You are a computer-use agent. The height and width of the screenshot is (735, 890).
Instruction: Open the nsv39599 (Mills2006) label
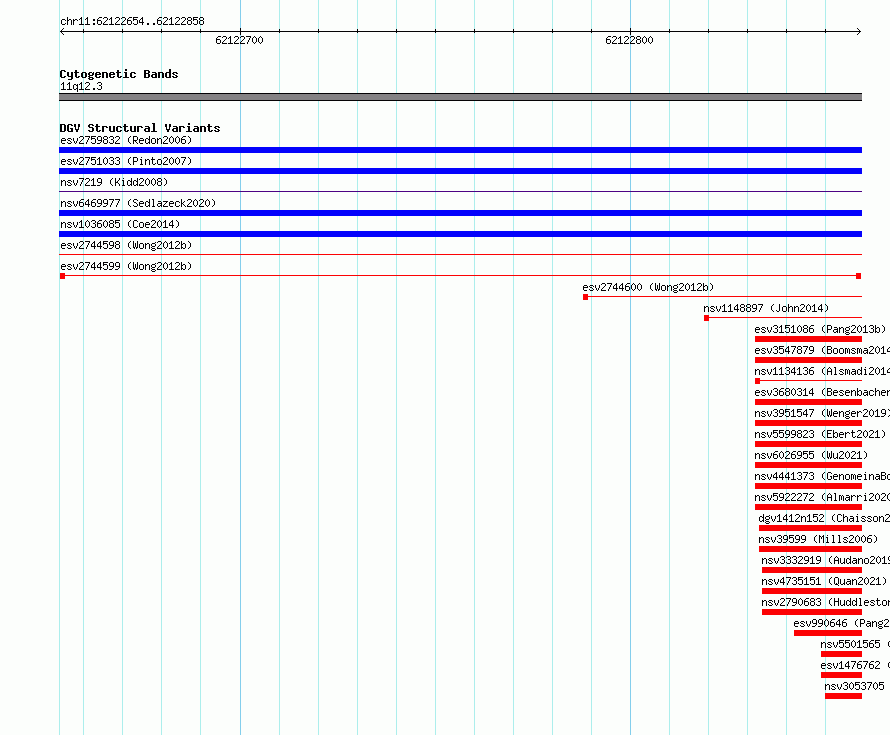(818, 539)
